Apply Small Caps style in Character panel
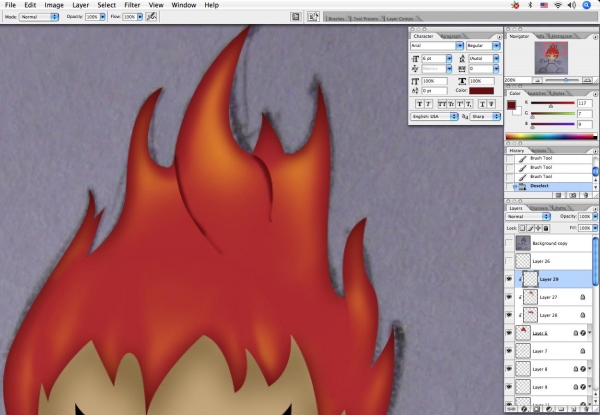This screenshot has width=600, height=415. [451, 104]
